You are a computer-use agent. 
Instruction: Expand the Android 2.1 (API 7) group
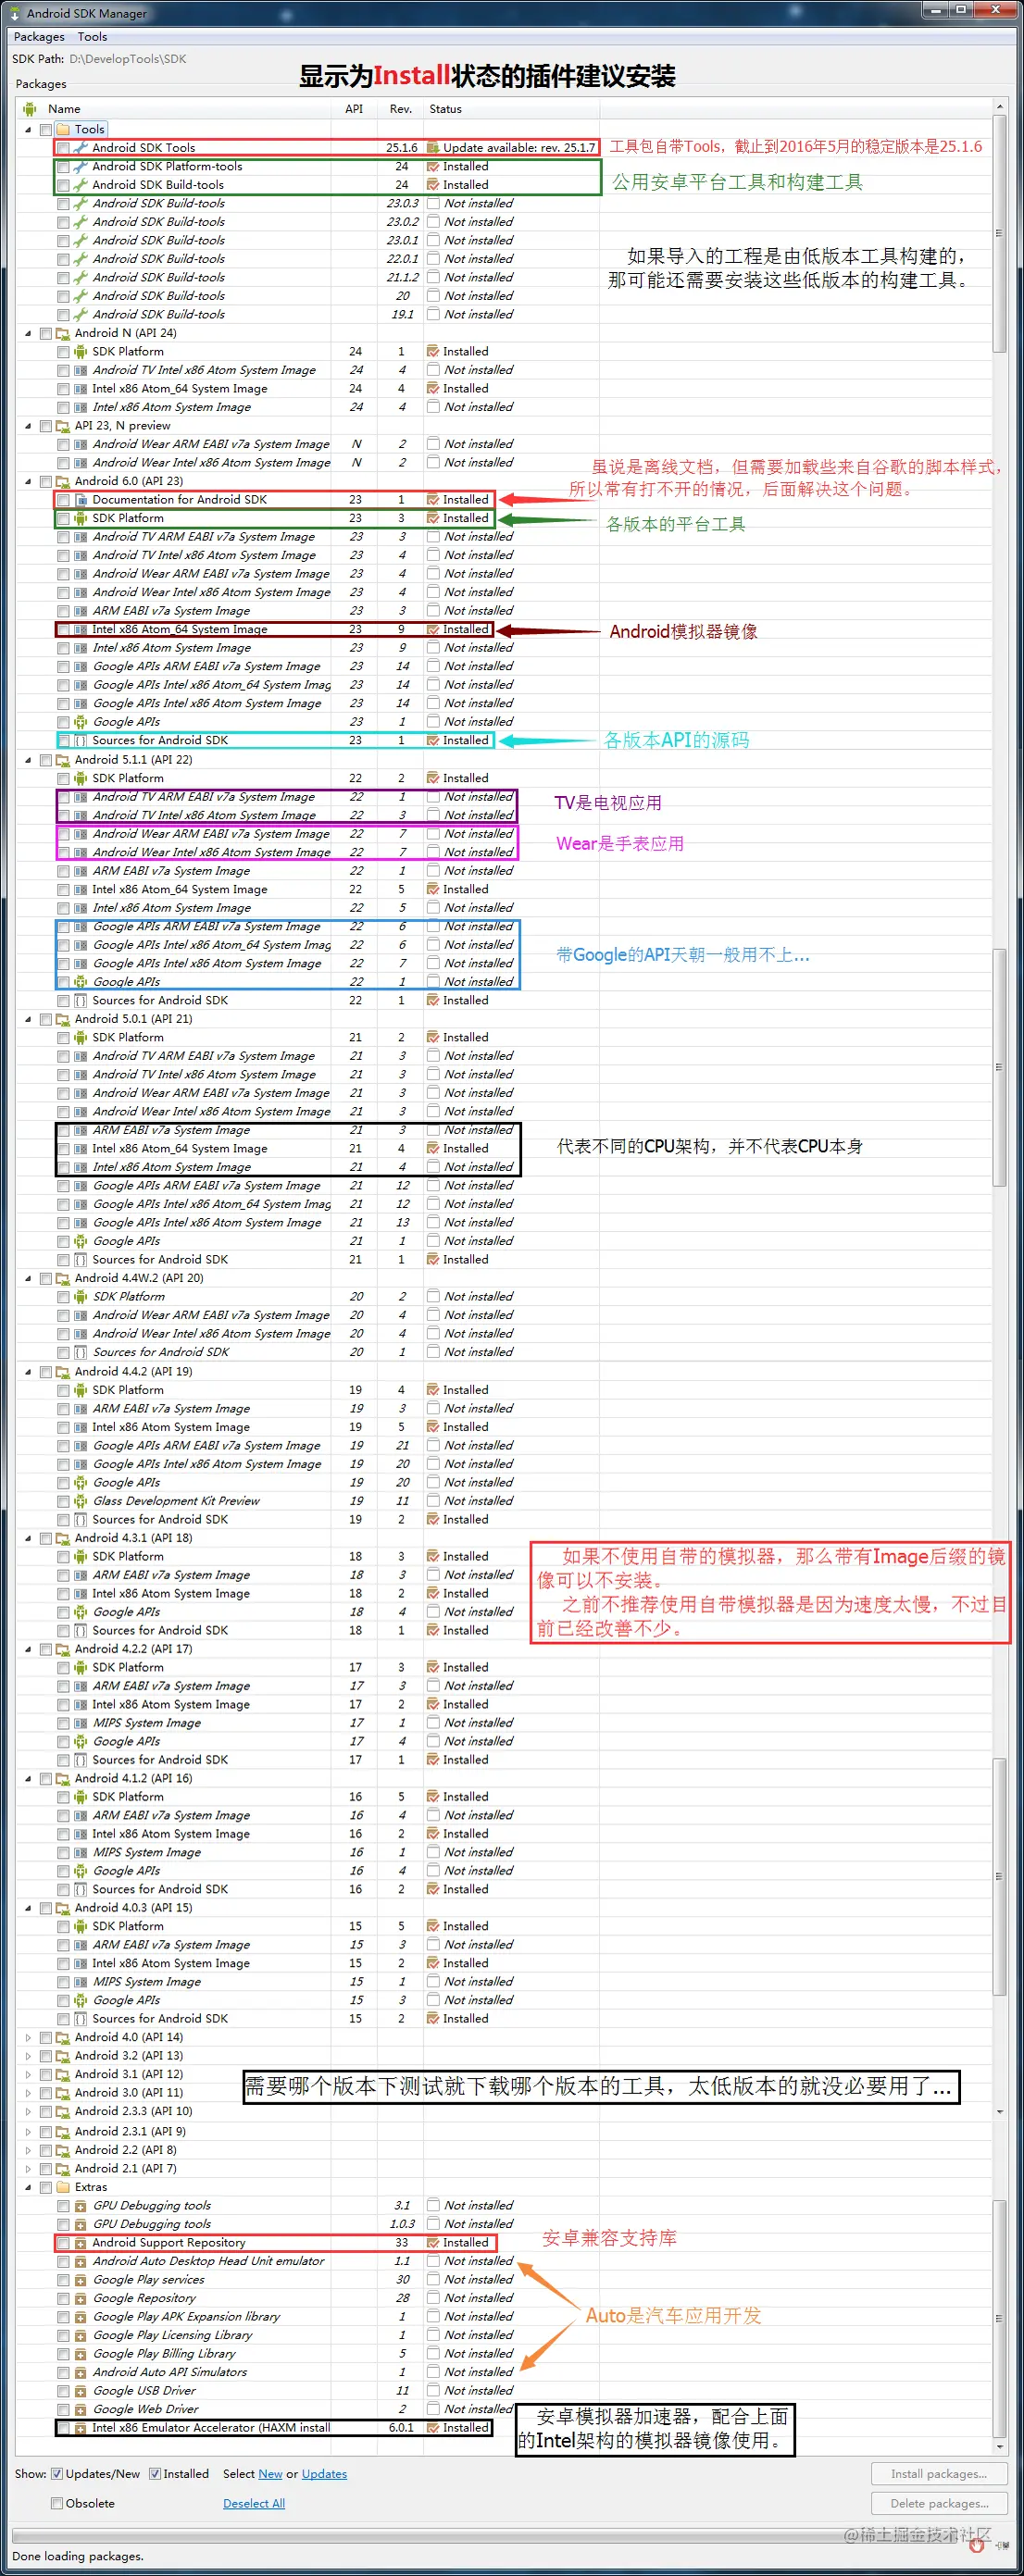[x=28, y=2168]
